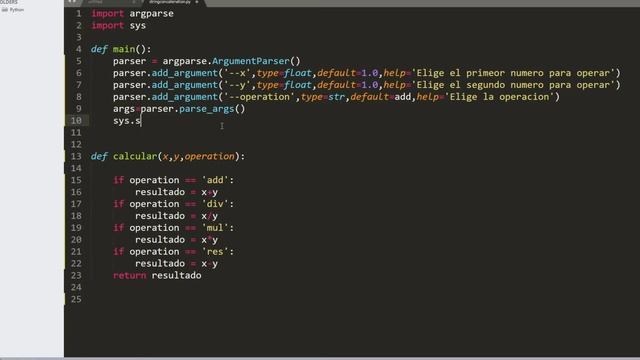Click the unsaved-changes dot on the active tab

click(x=197, y=2)
